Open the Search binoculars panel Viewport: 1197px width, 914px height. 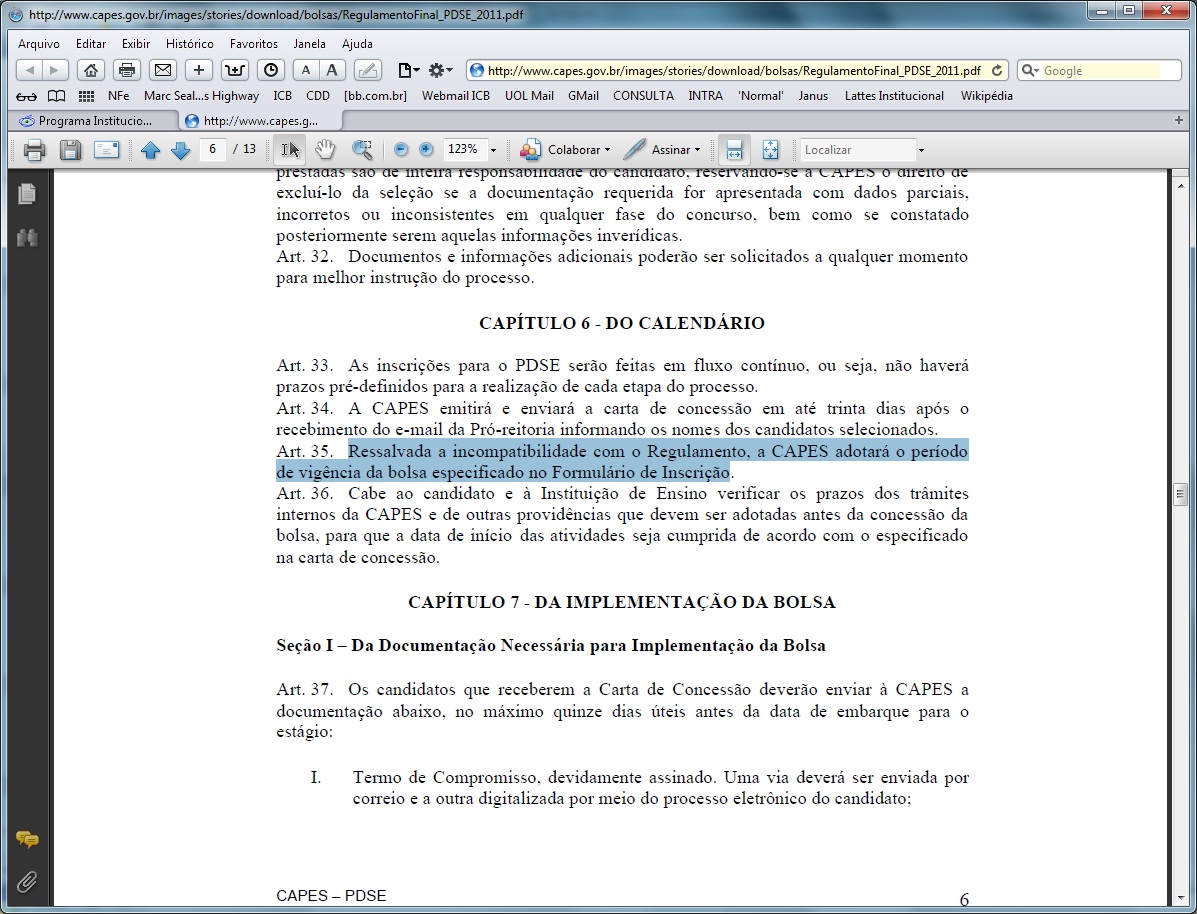[27, 237]
